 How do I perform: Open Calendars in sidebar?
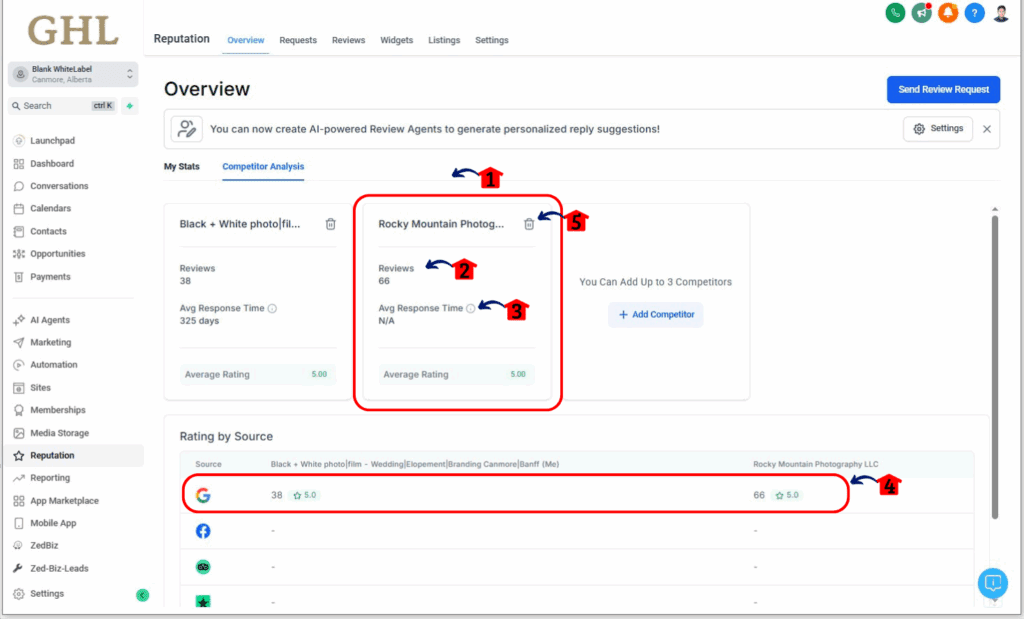pyautogui.click(x=50, y=208)
